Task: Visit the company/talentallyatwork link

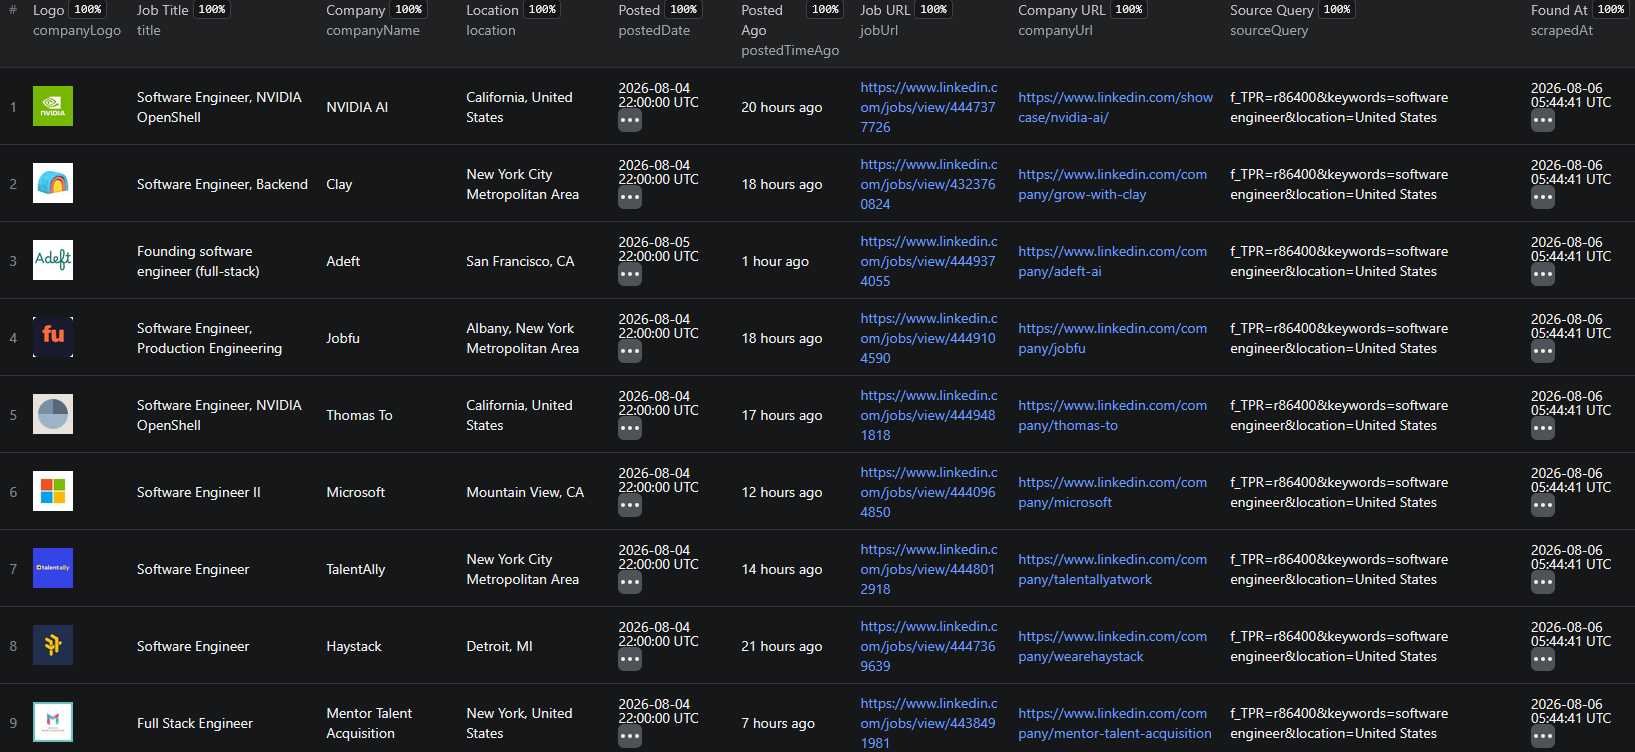Action: point(1112,569)
